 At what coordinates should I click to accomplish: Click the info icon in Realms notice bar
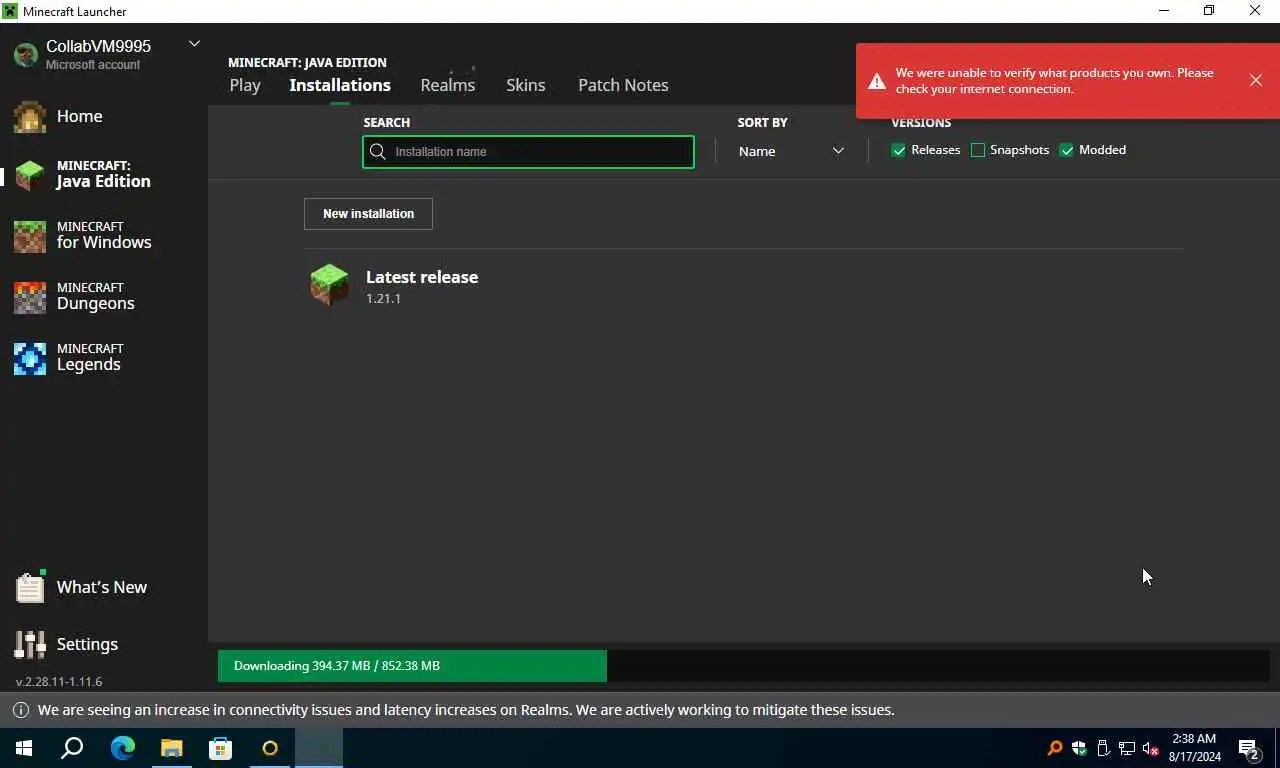click(20, 710)
